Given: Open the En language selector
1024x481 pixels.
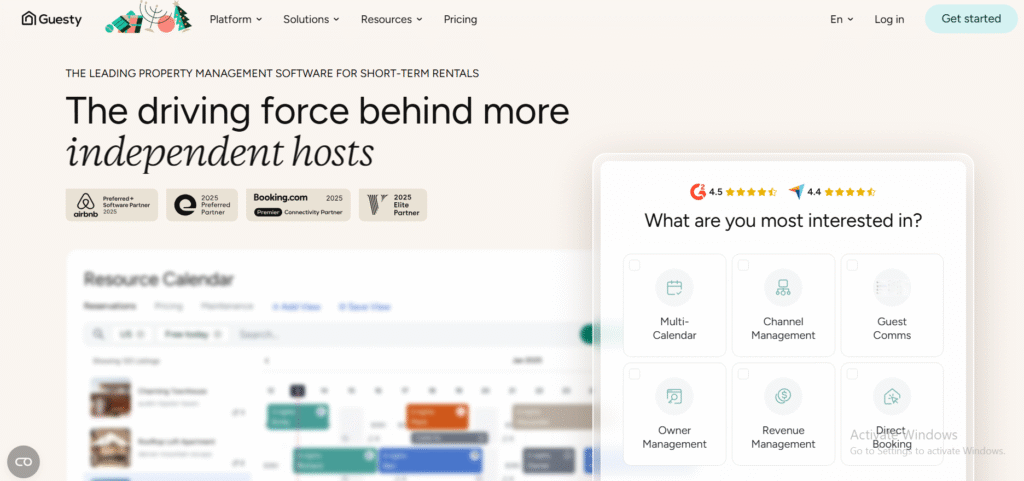Looking at the screenshot, I should (x=841, y=19).
